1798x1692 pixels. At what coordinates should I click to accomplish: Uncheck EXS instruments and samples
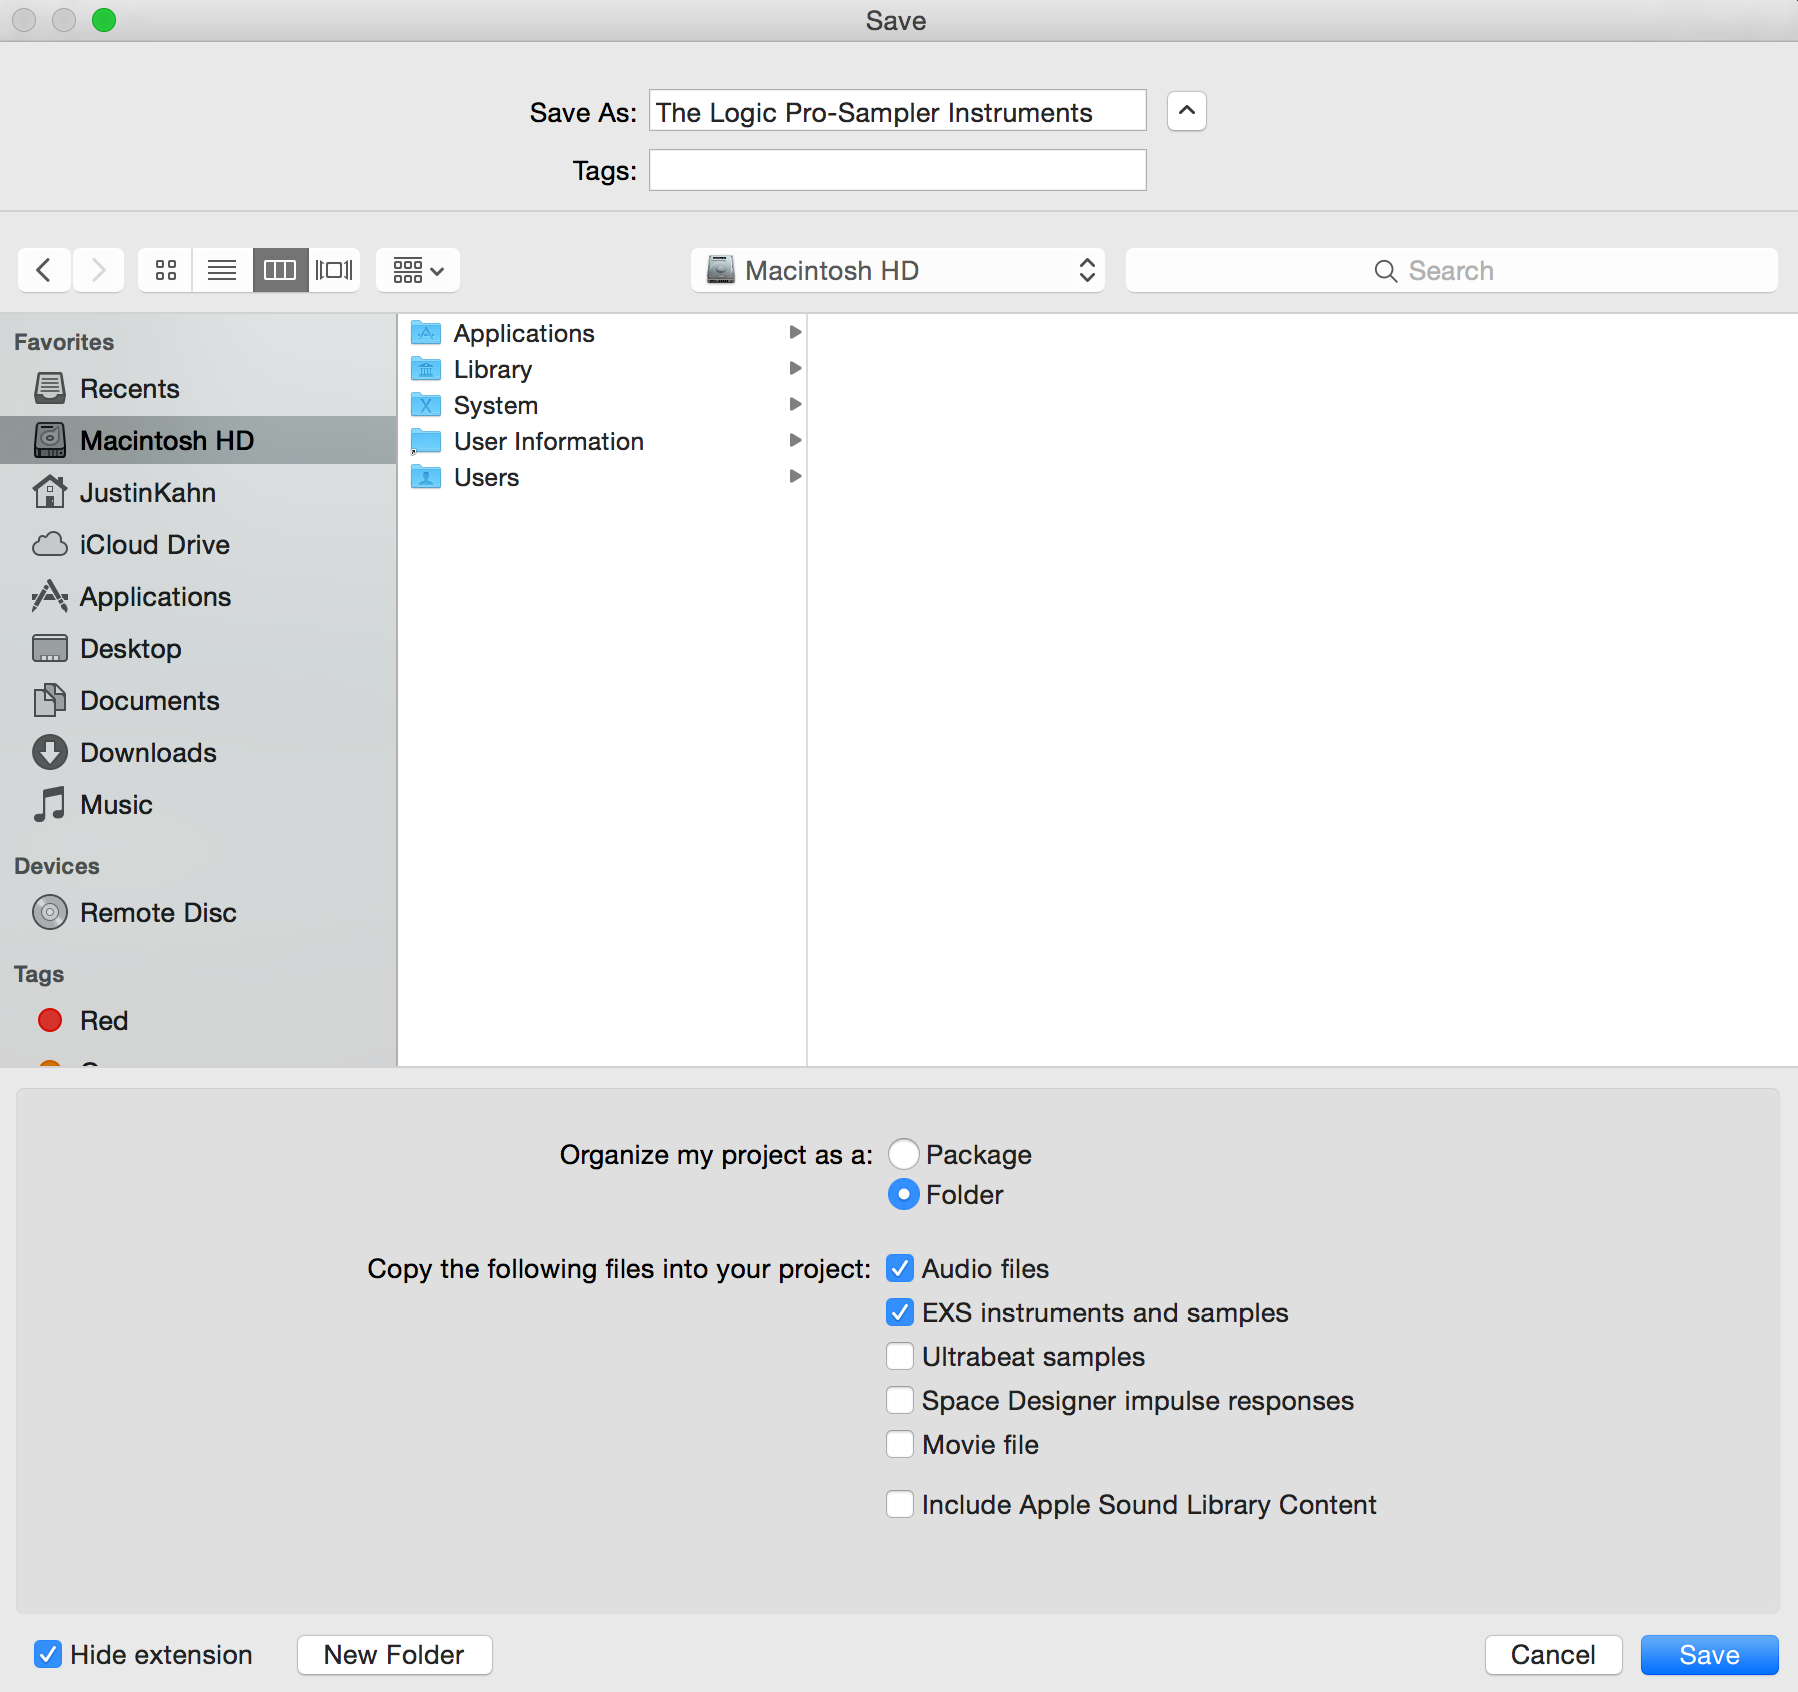point(900,1312)
